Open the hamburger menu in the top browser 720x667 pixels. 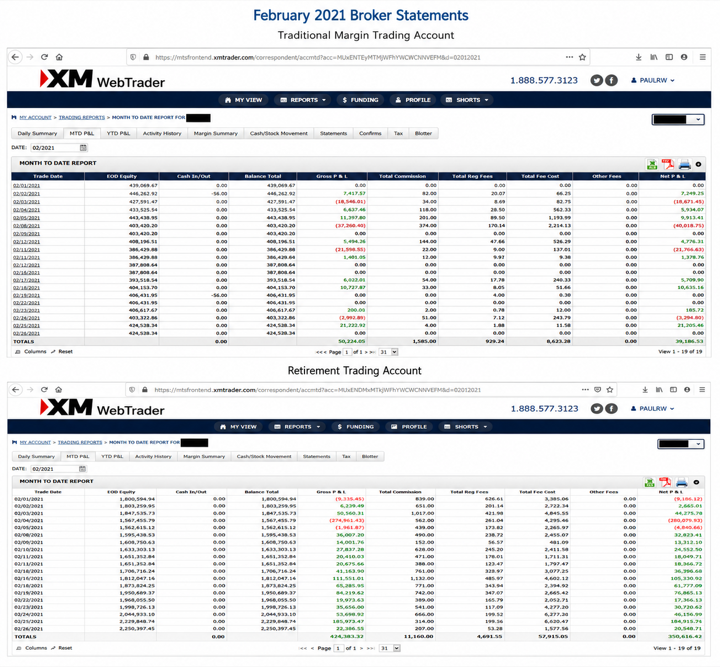(x=703, y=57)
